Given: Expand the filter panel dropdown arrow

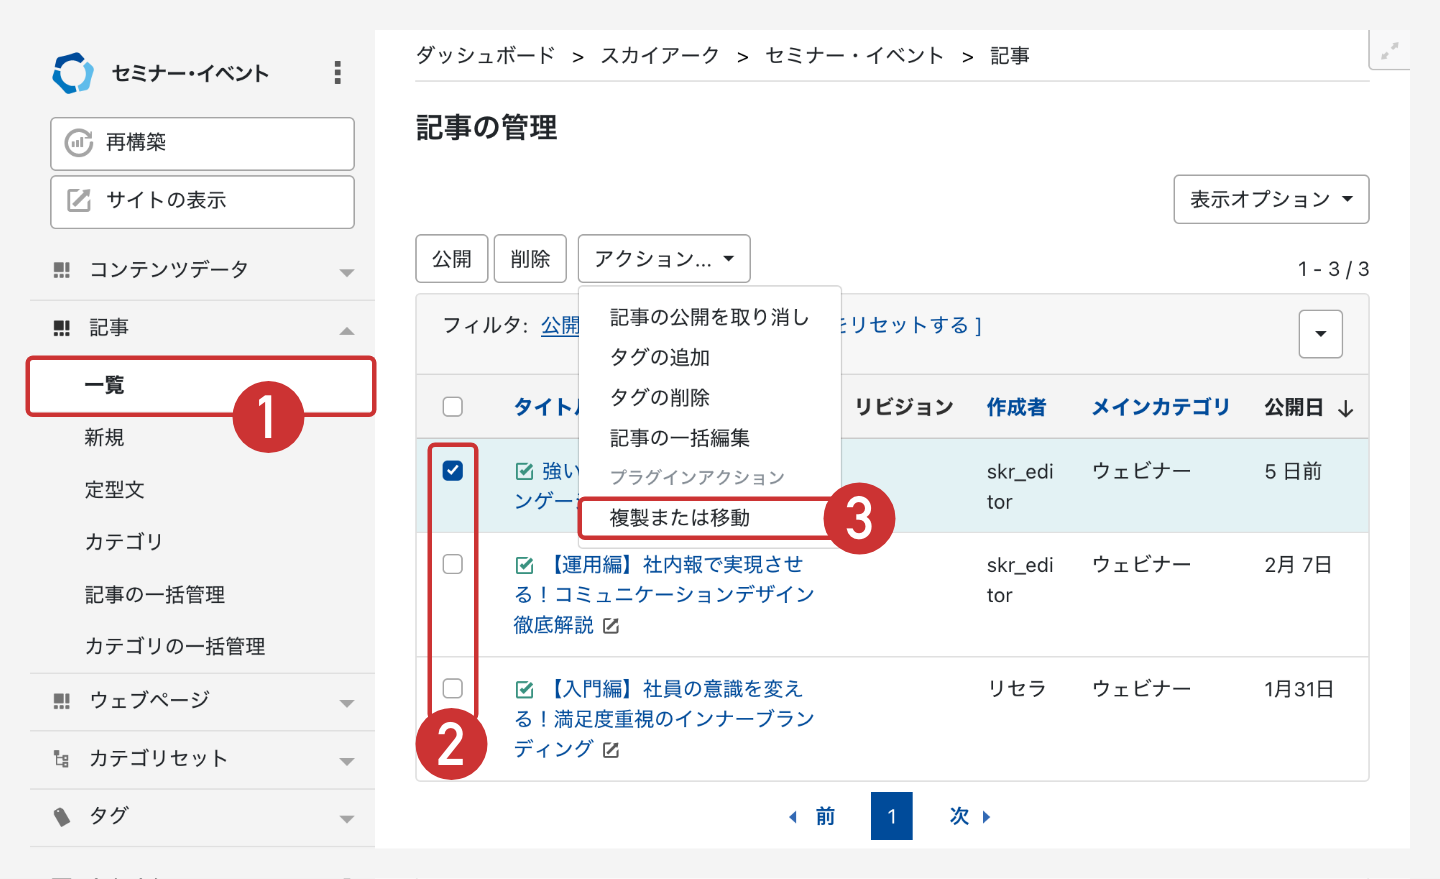Looking at the screenshot, I should (x=1320, y=334).
